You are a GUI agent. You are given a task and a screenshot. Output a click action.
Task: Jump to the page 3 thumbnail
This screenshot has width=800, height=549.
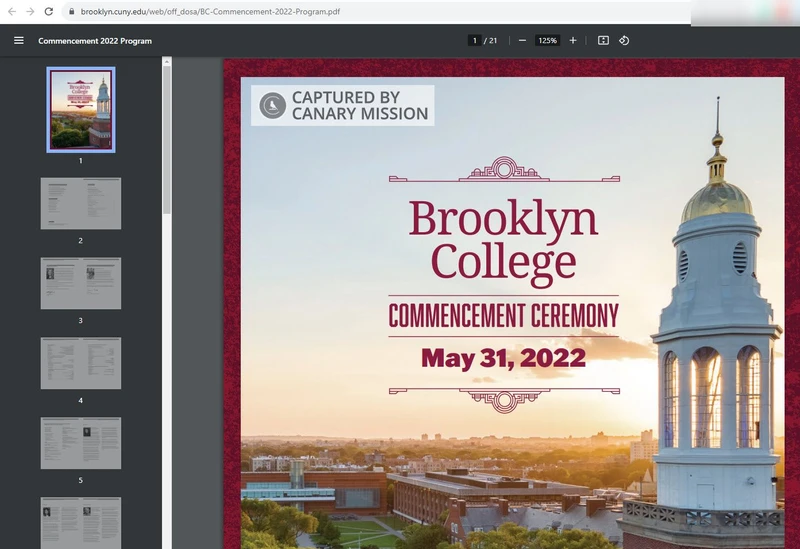pyautogui.click(x=81, y=283)
